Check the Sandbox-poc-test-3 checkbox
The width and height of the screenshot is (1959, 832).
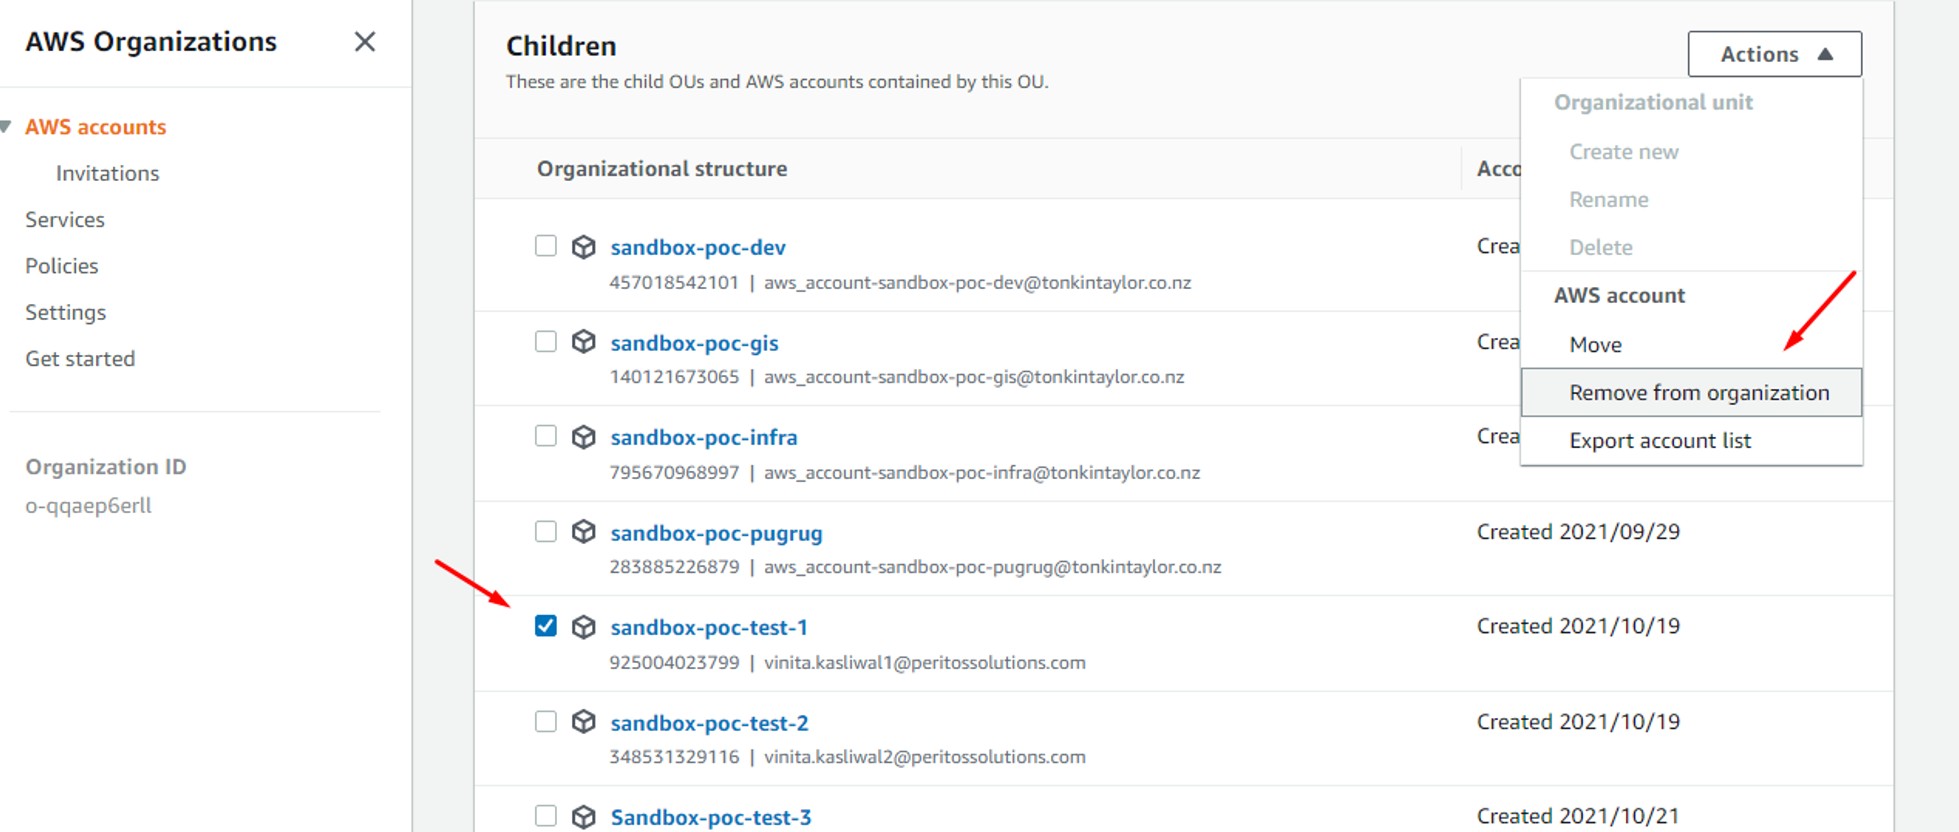coord(545,816)
